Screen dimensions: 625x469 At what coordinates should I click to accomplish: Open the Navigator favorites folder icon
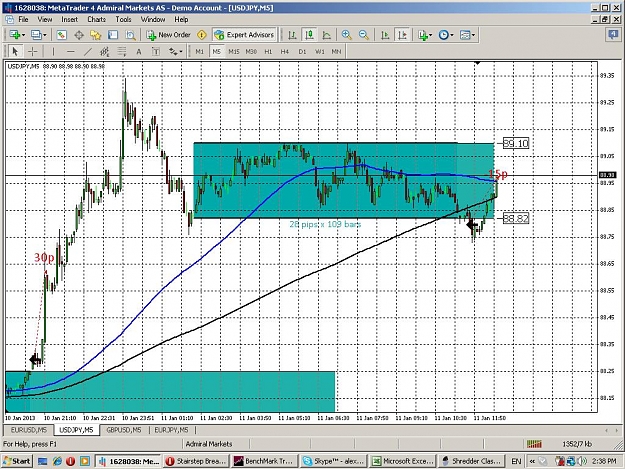click(x=96, y=35)
